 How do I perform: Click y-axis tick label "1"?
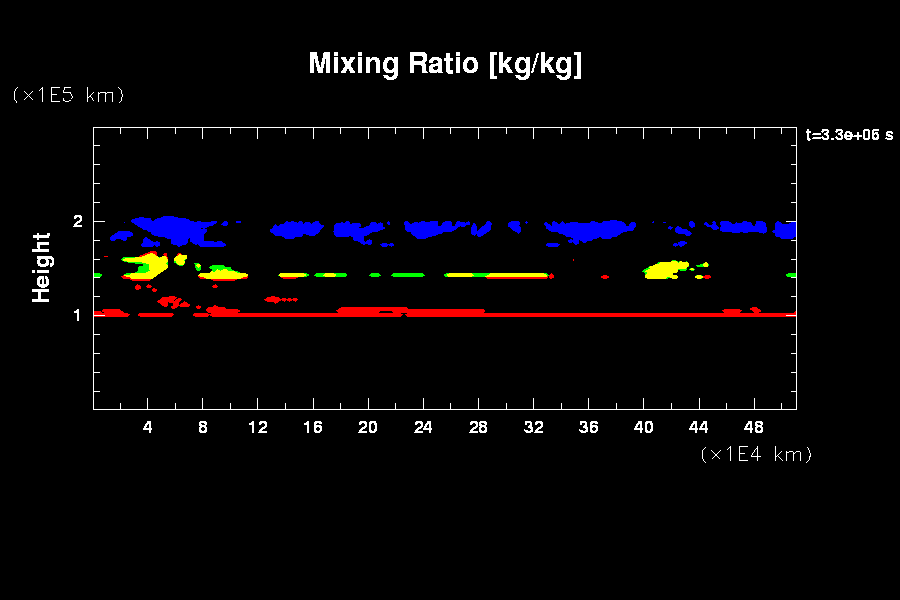78,315
